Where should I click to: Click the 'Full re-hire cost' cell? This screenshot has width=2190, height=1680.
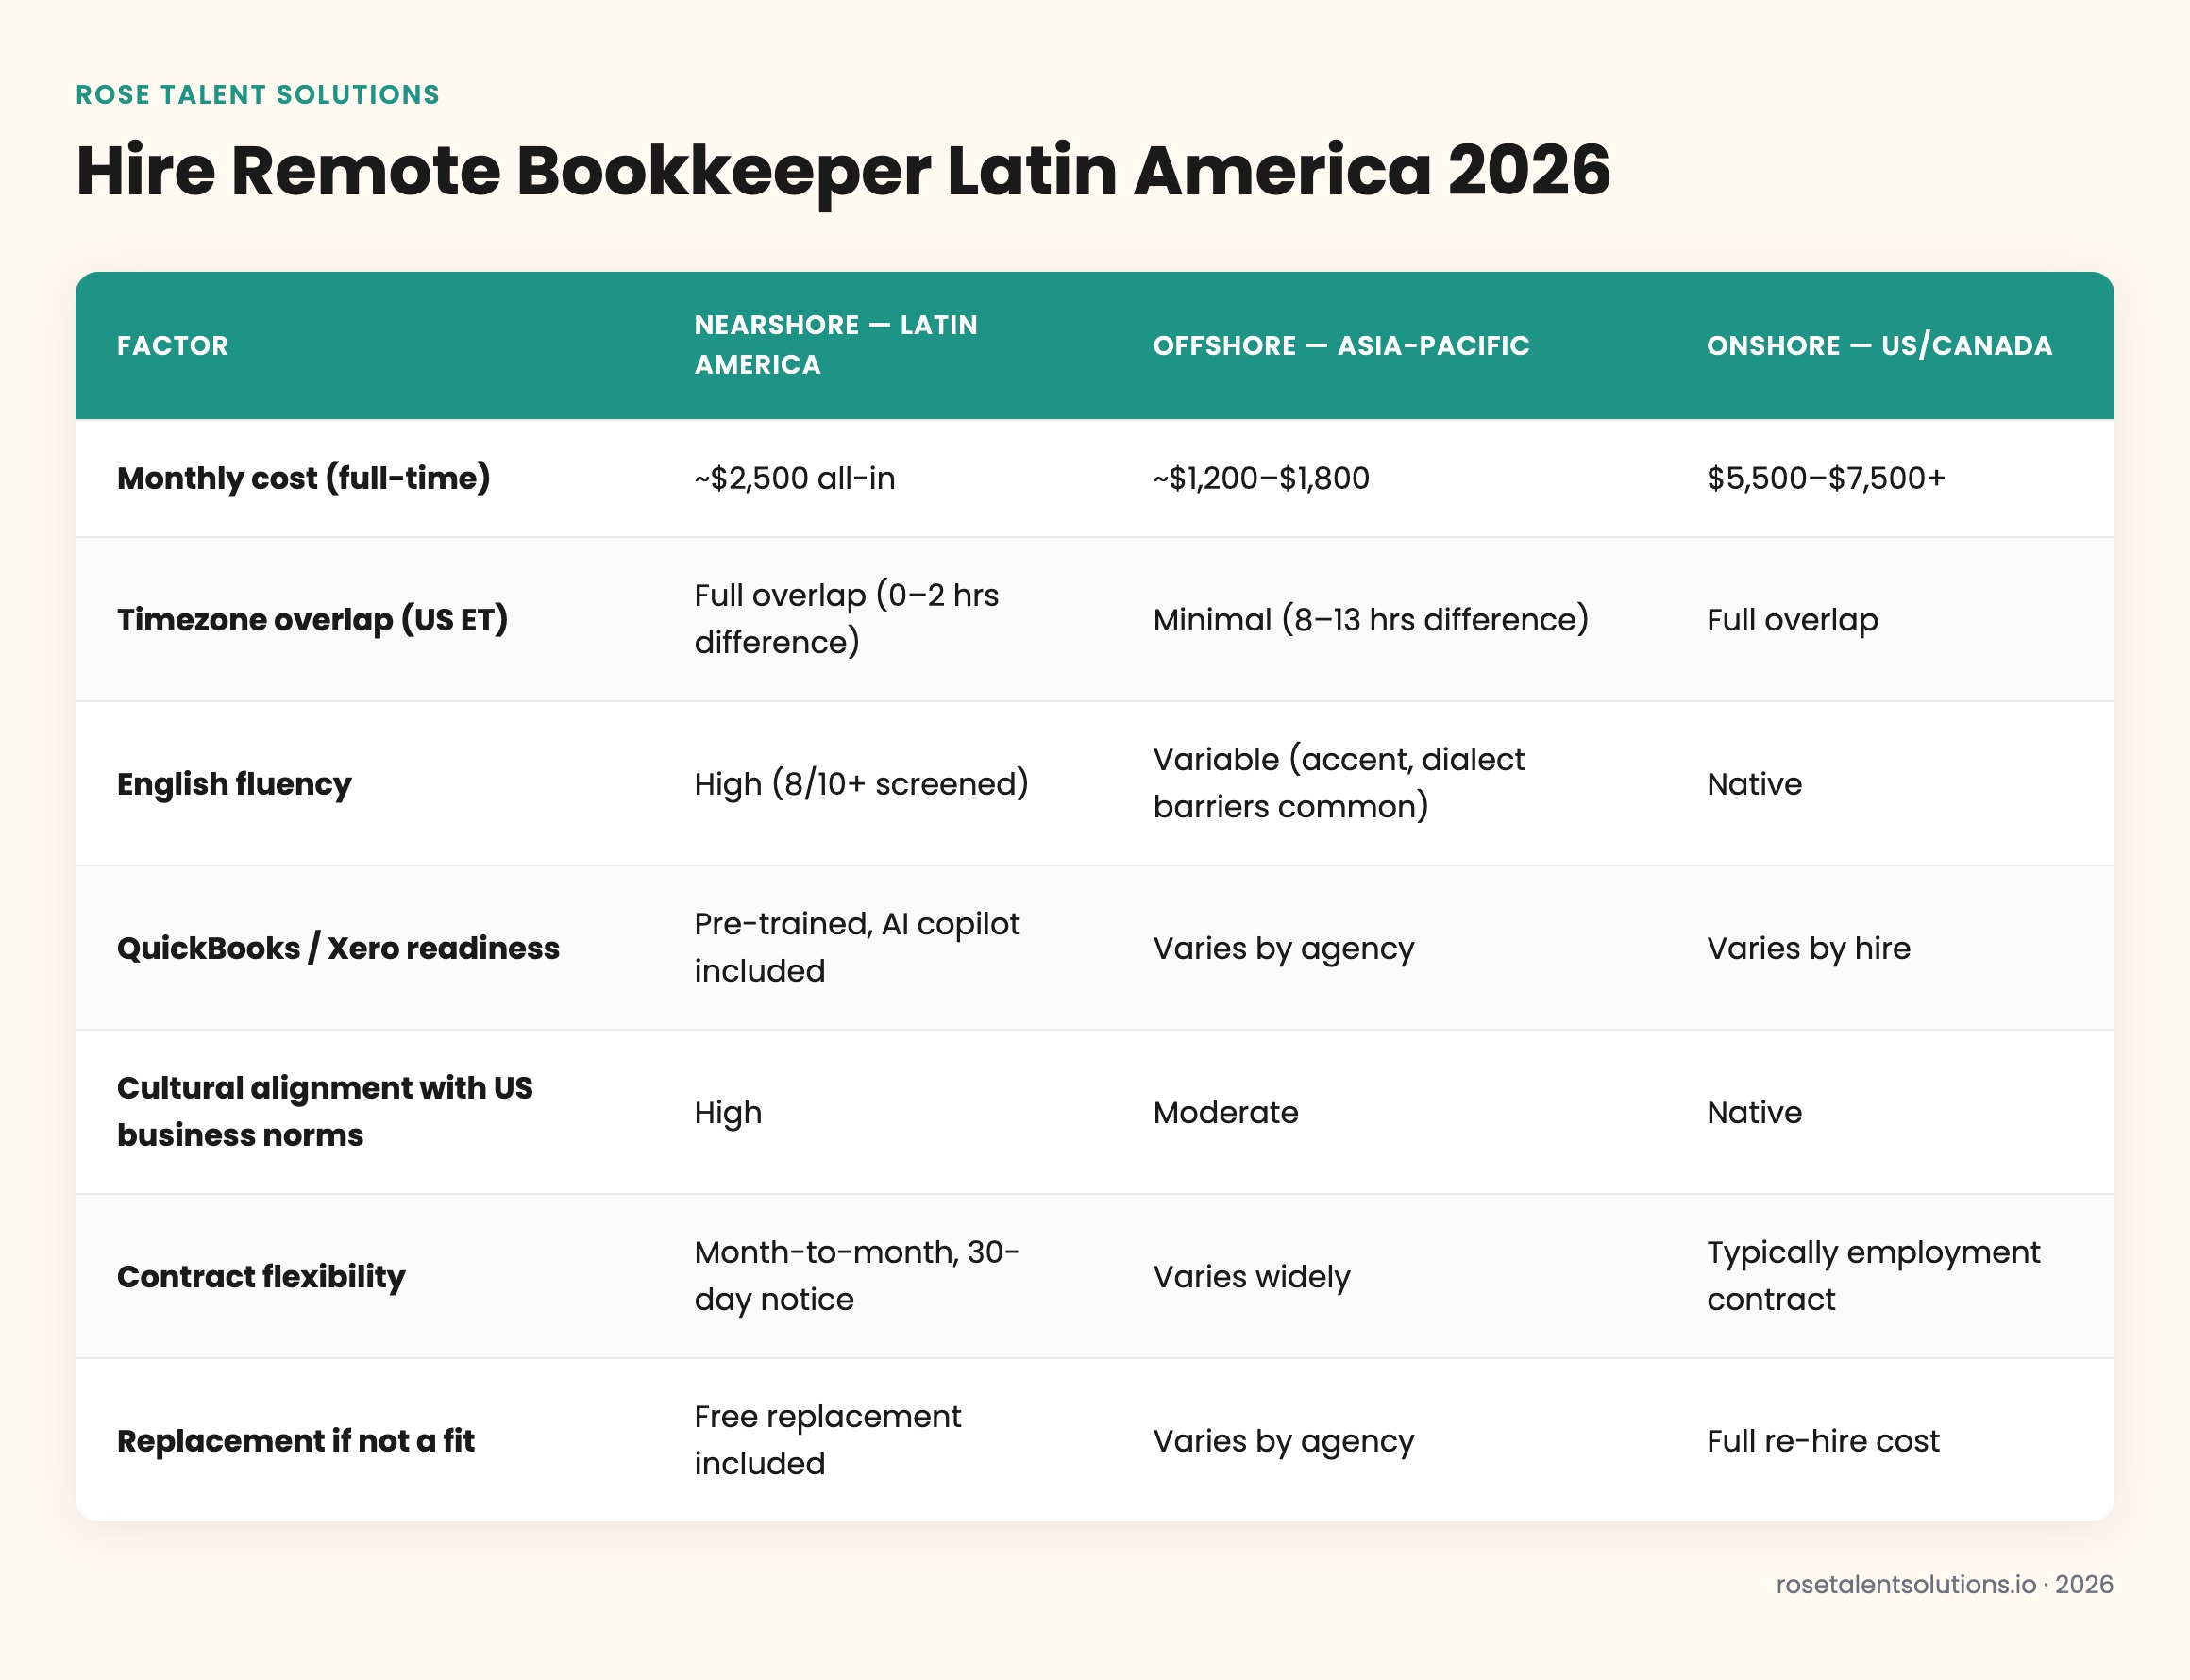point(1823,1441)
